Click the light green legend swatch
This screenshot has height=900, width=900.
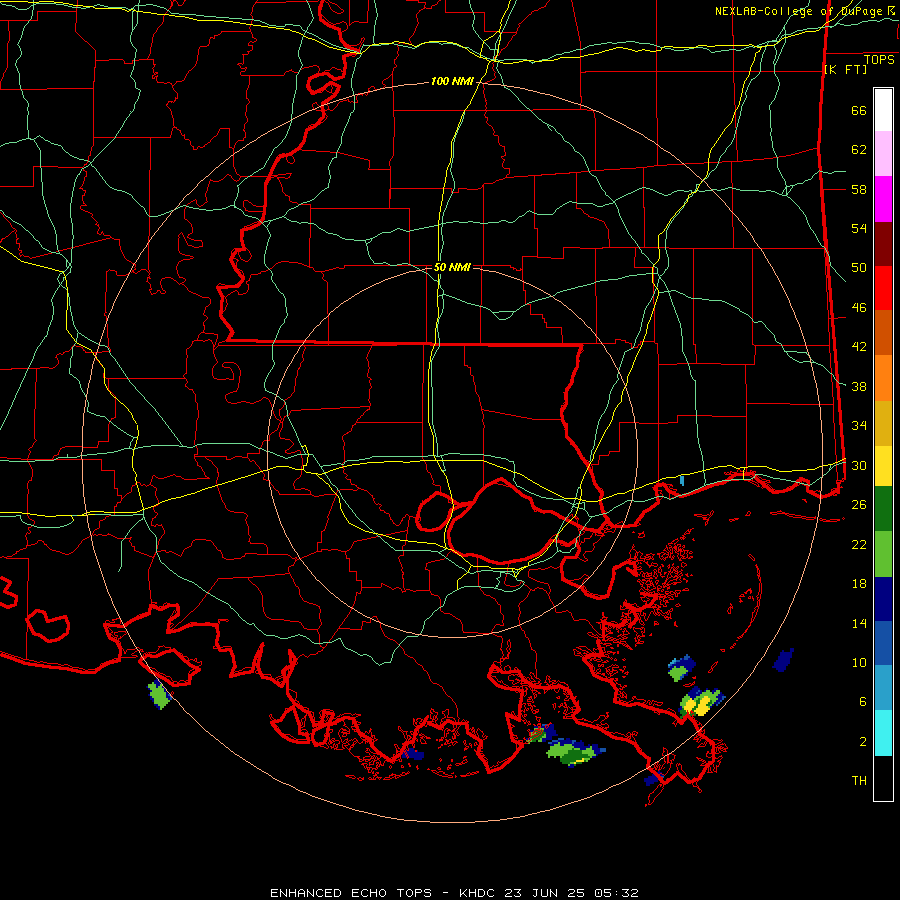883,554
